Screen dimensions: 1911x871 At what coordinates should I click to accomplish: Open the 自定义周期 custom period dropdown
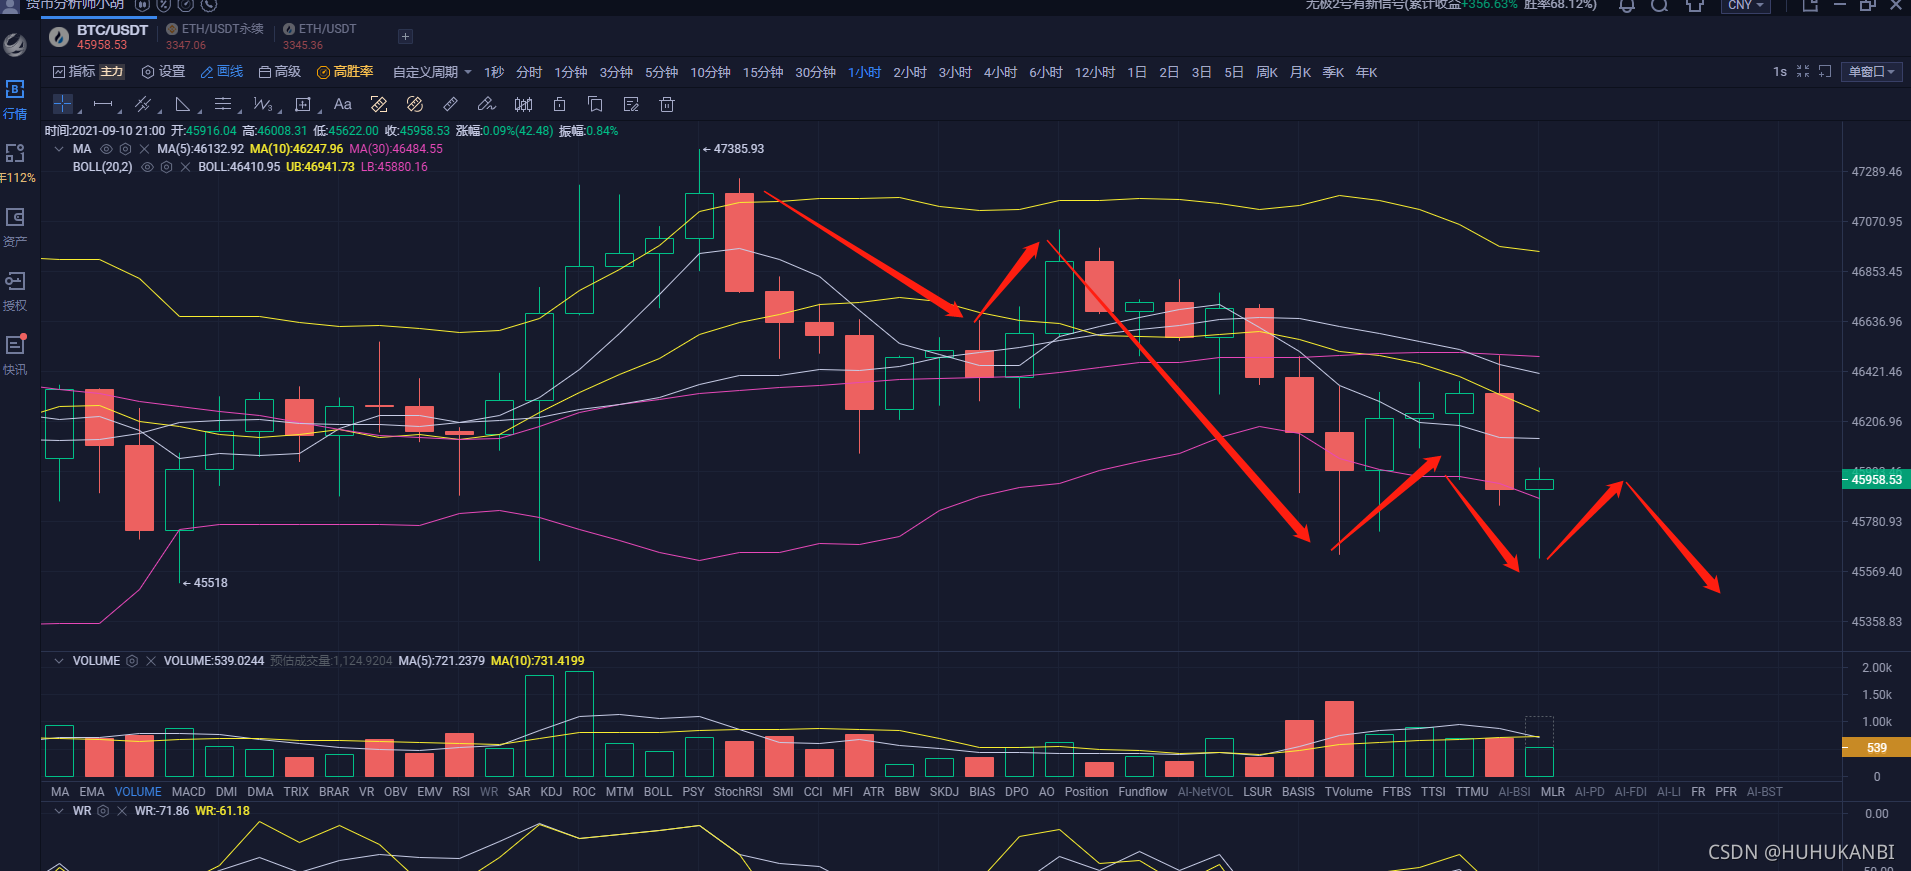(432, 72)
